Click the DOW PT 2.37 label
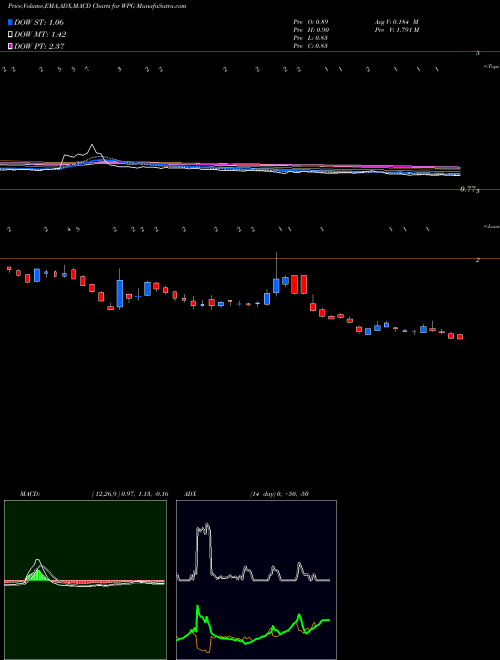This screenshot has width=500, height=660. (x=39, y=46)
